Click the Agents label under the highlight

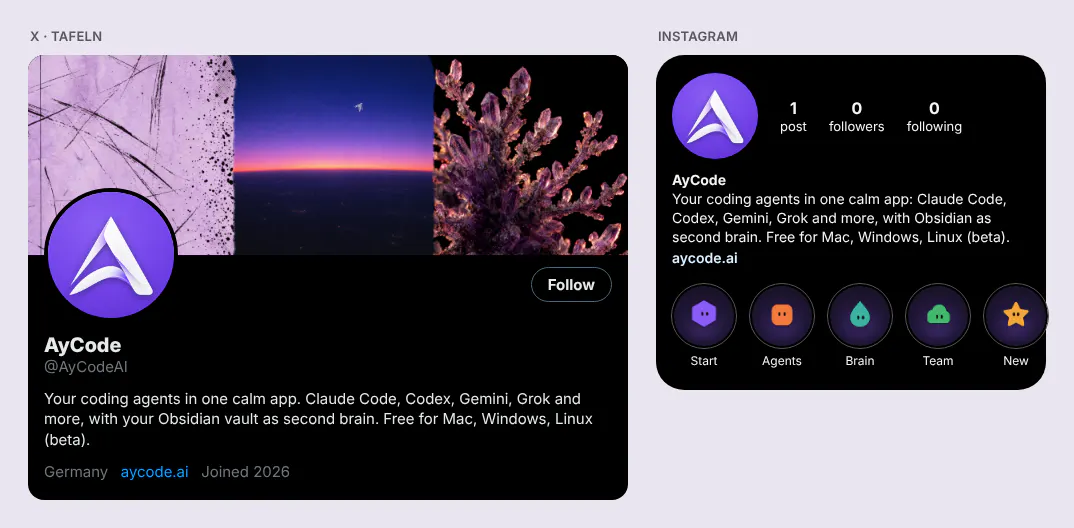(x=782, y=361)
